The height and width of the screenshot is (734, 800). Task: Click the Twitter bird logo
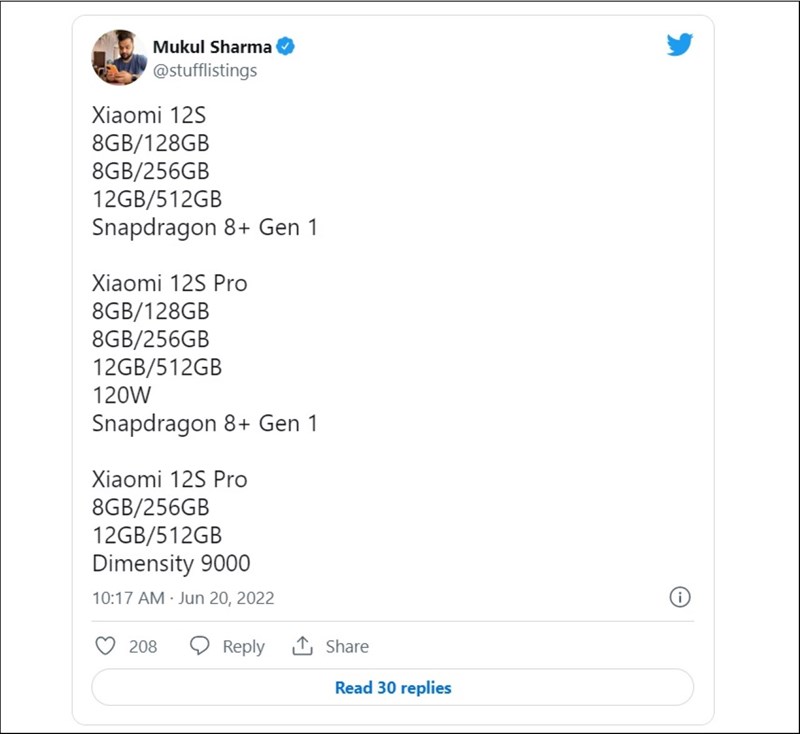(x=680, y=44)
